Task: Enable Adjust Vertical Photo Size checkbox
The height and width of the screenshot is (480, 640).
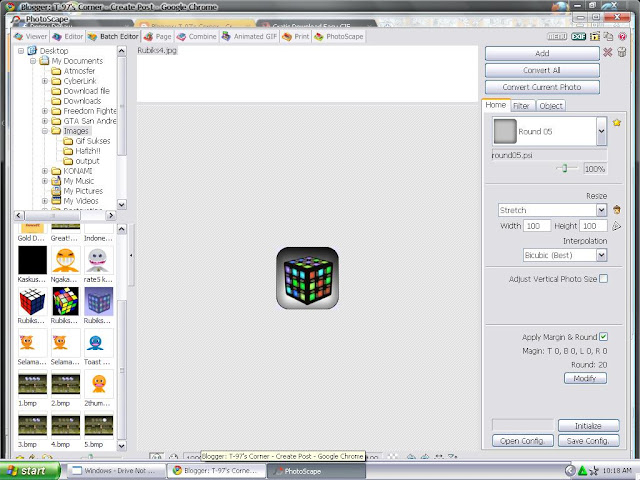Action: 603,279
